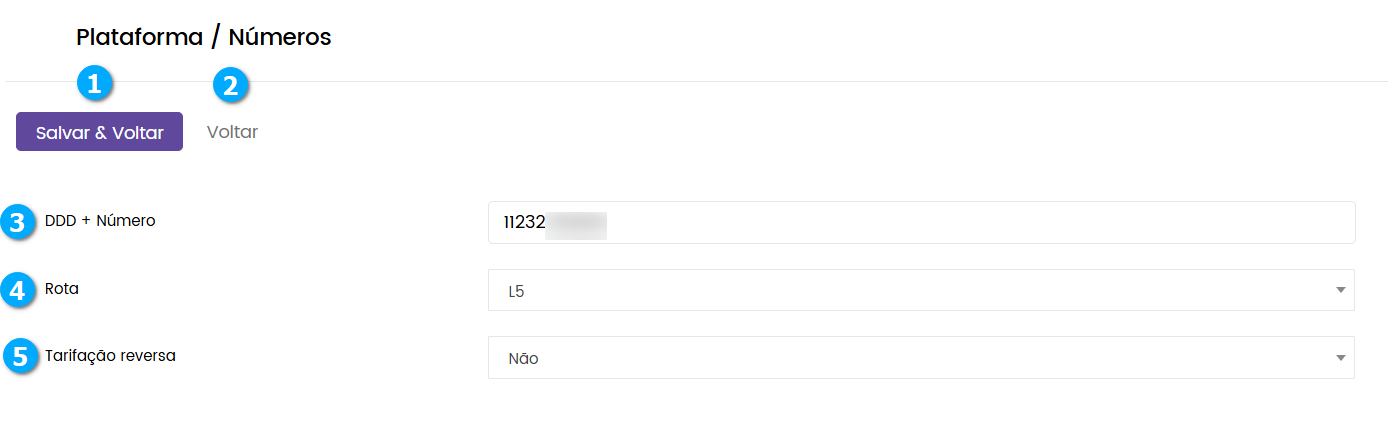
Task: Select the L5 value in Rota field
Action: pyautogui.click(x=517, y=291)
